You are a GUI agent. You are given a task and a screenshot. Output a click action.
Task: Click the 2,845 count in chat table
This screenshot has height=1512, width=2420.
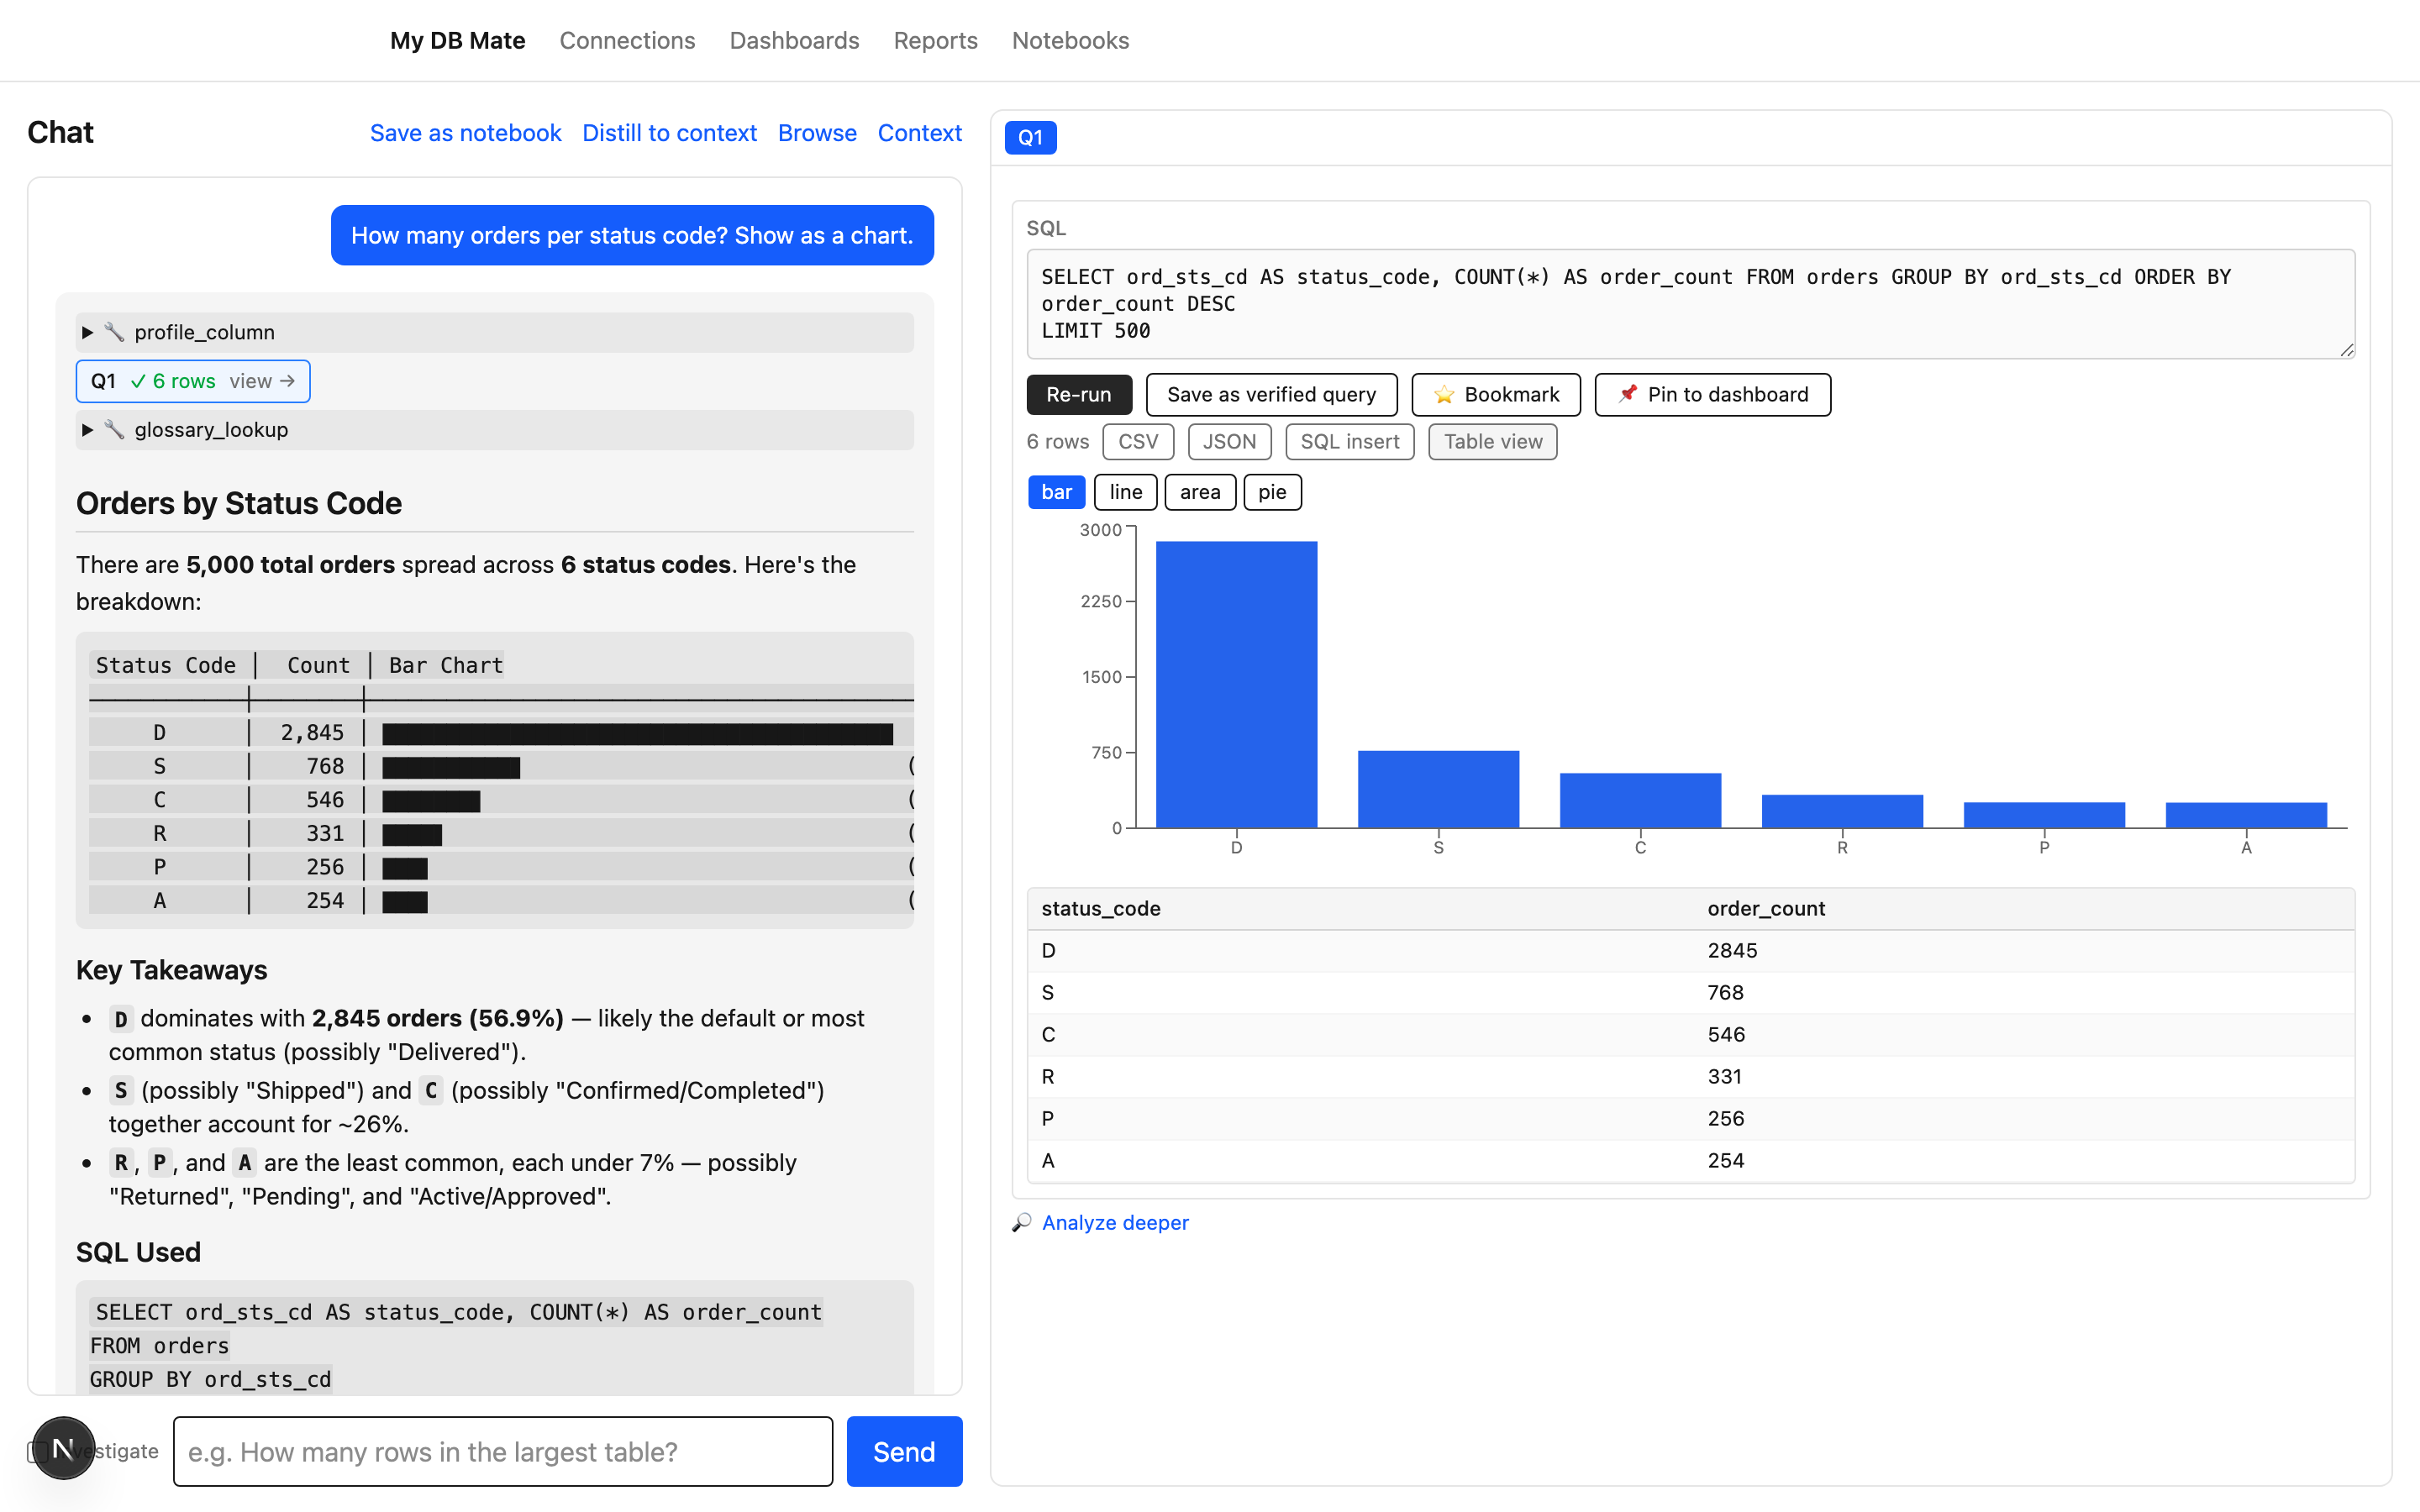[x=312, y=732]
